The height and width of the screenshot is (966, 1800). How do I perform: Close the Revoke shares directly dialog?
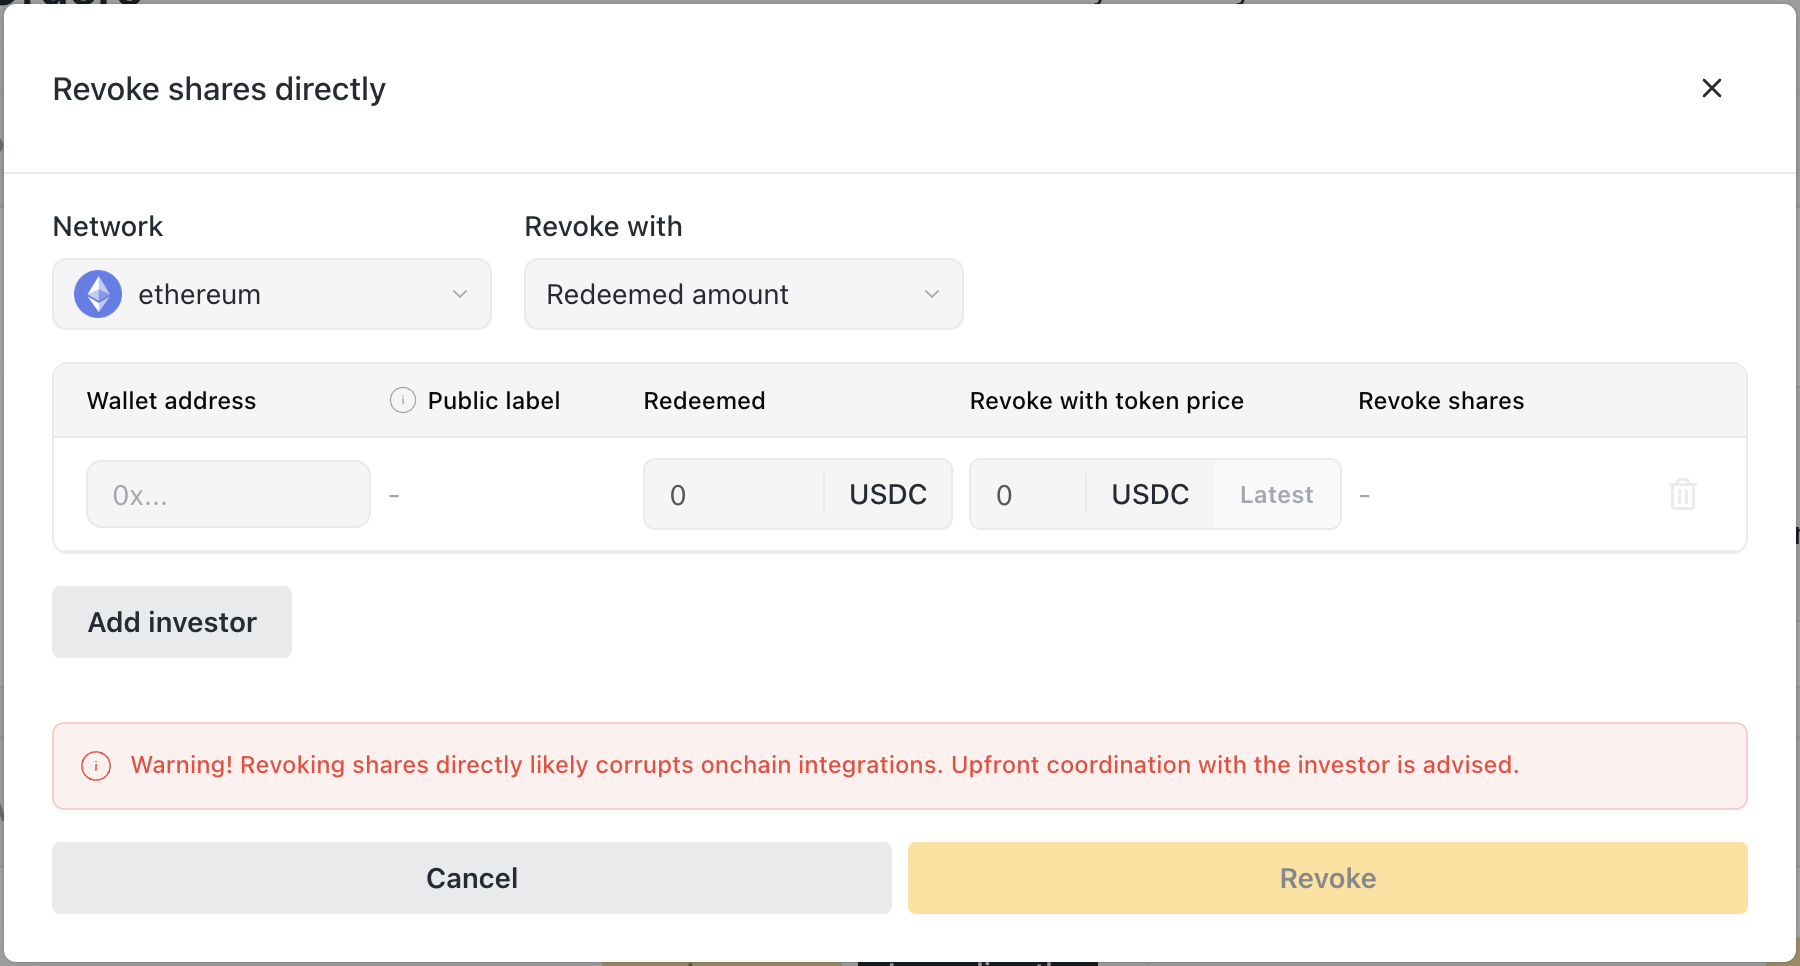point(1711,88)
